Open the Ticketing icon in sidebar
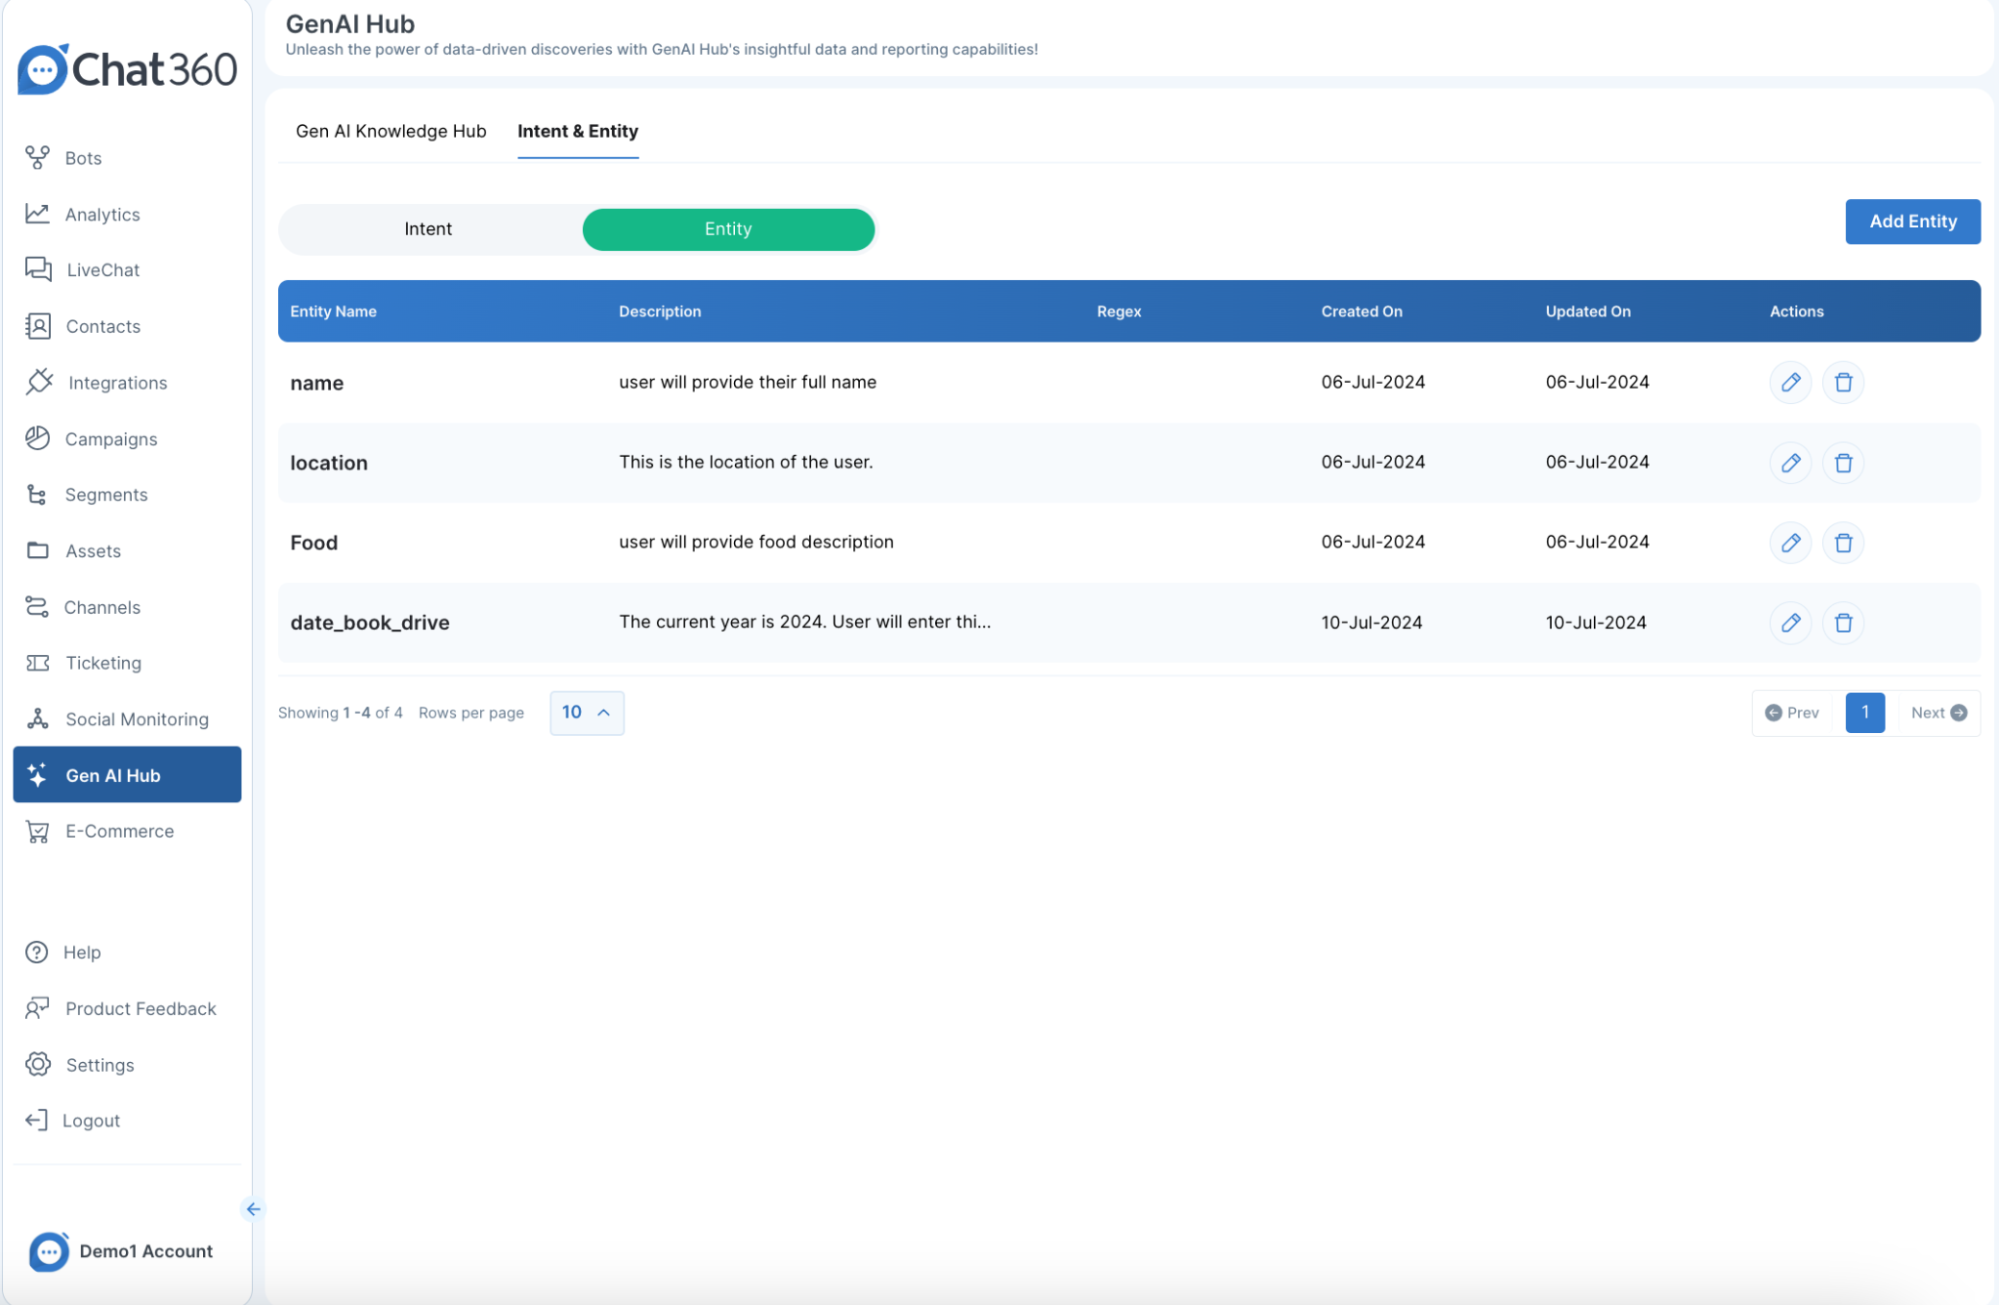The width and height of the screenshot is (1999, 1306). tap(38, 663)
